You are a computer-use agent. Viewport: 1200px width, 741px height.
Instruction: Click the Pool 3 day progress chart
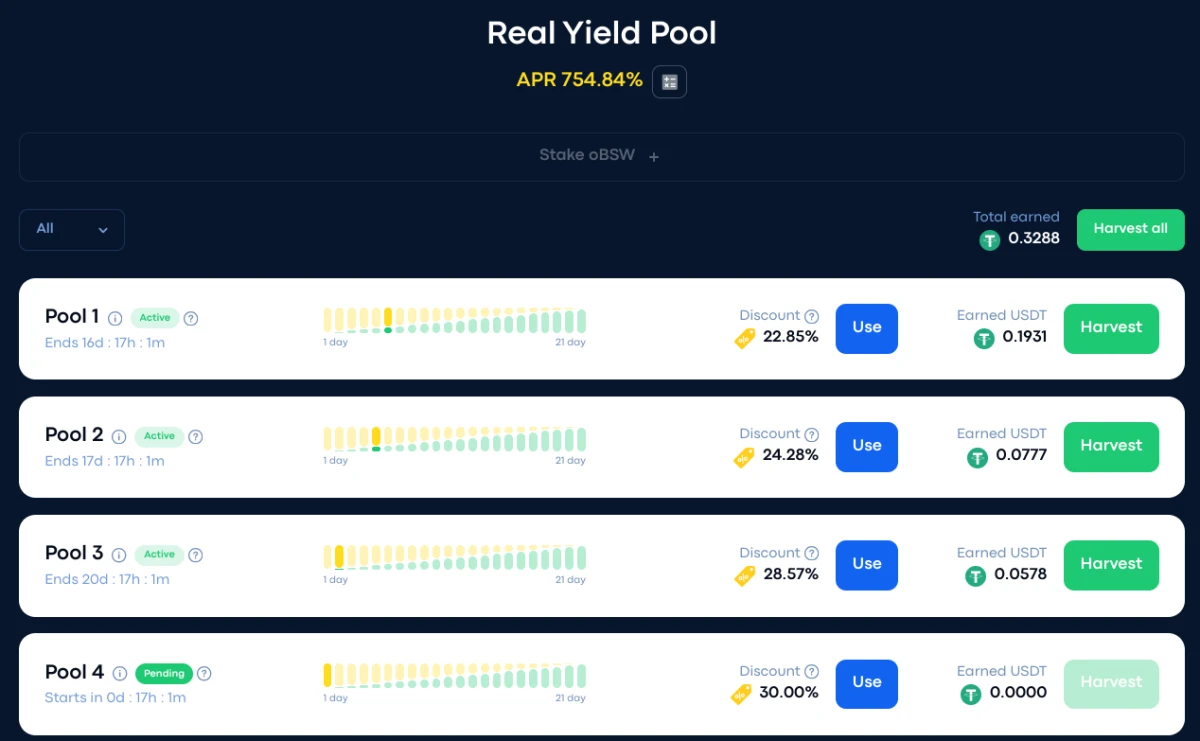[x=454, y=564]
